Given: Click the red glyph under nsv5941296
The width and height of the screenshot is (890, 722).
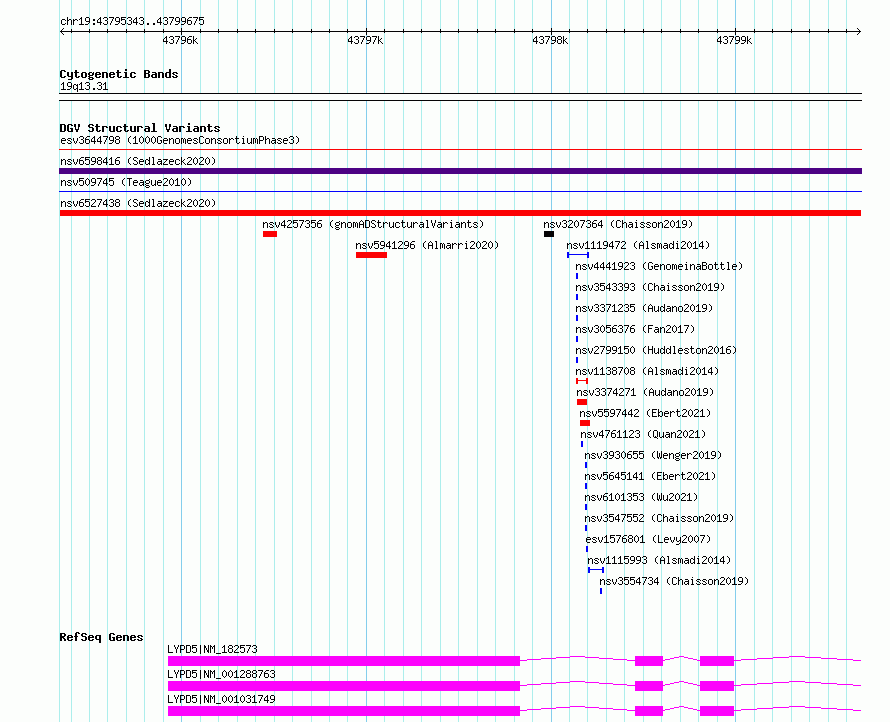Looking at the screenshot, I should [x=371, y=255].
